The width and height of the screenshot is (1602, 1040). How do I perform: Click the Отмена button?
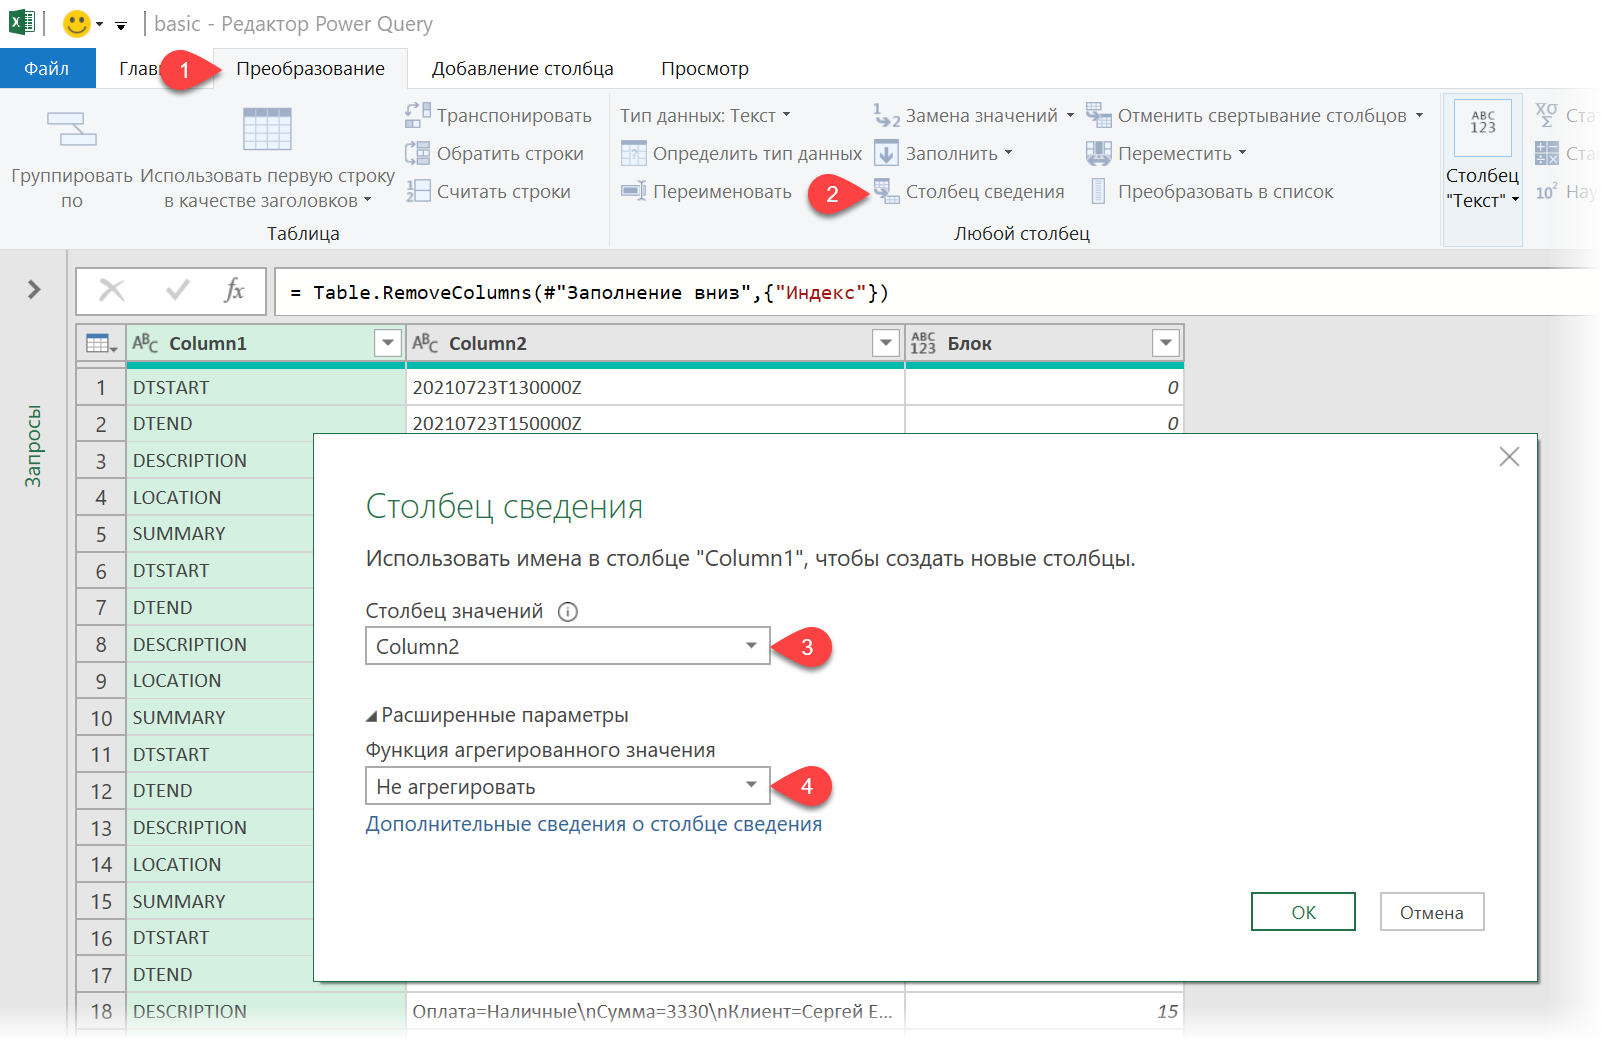click(1432, 912)
